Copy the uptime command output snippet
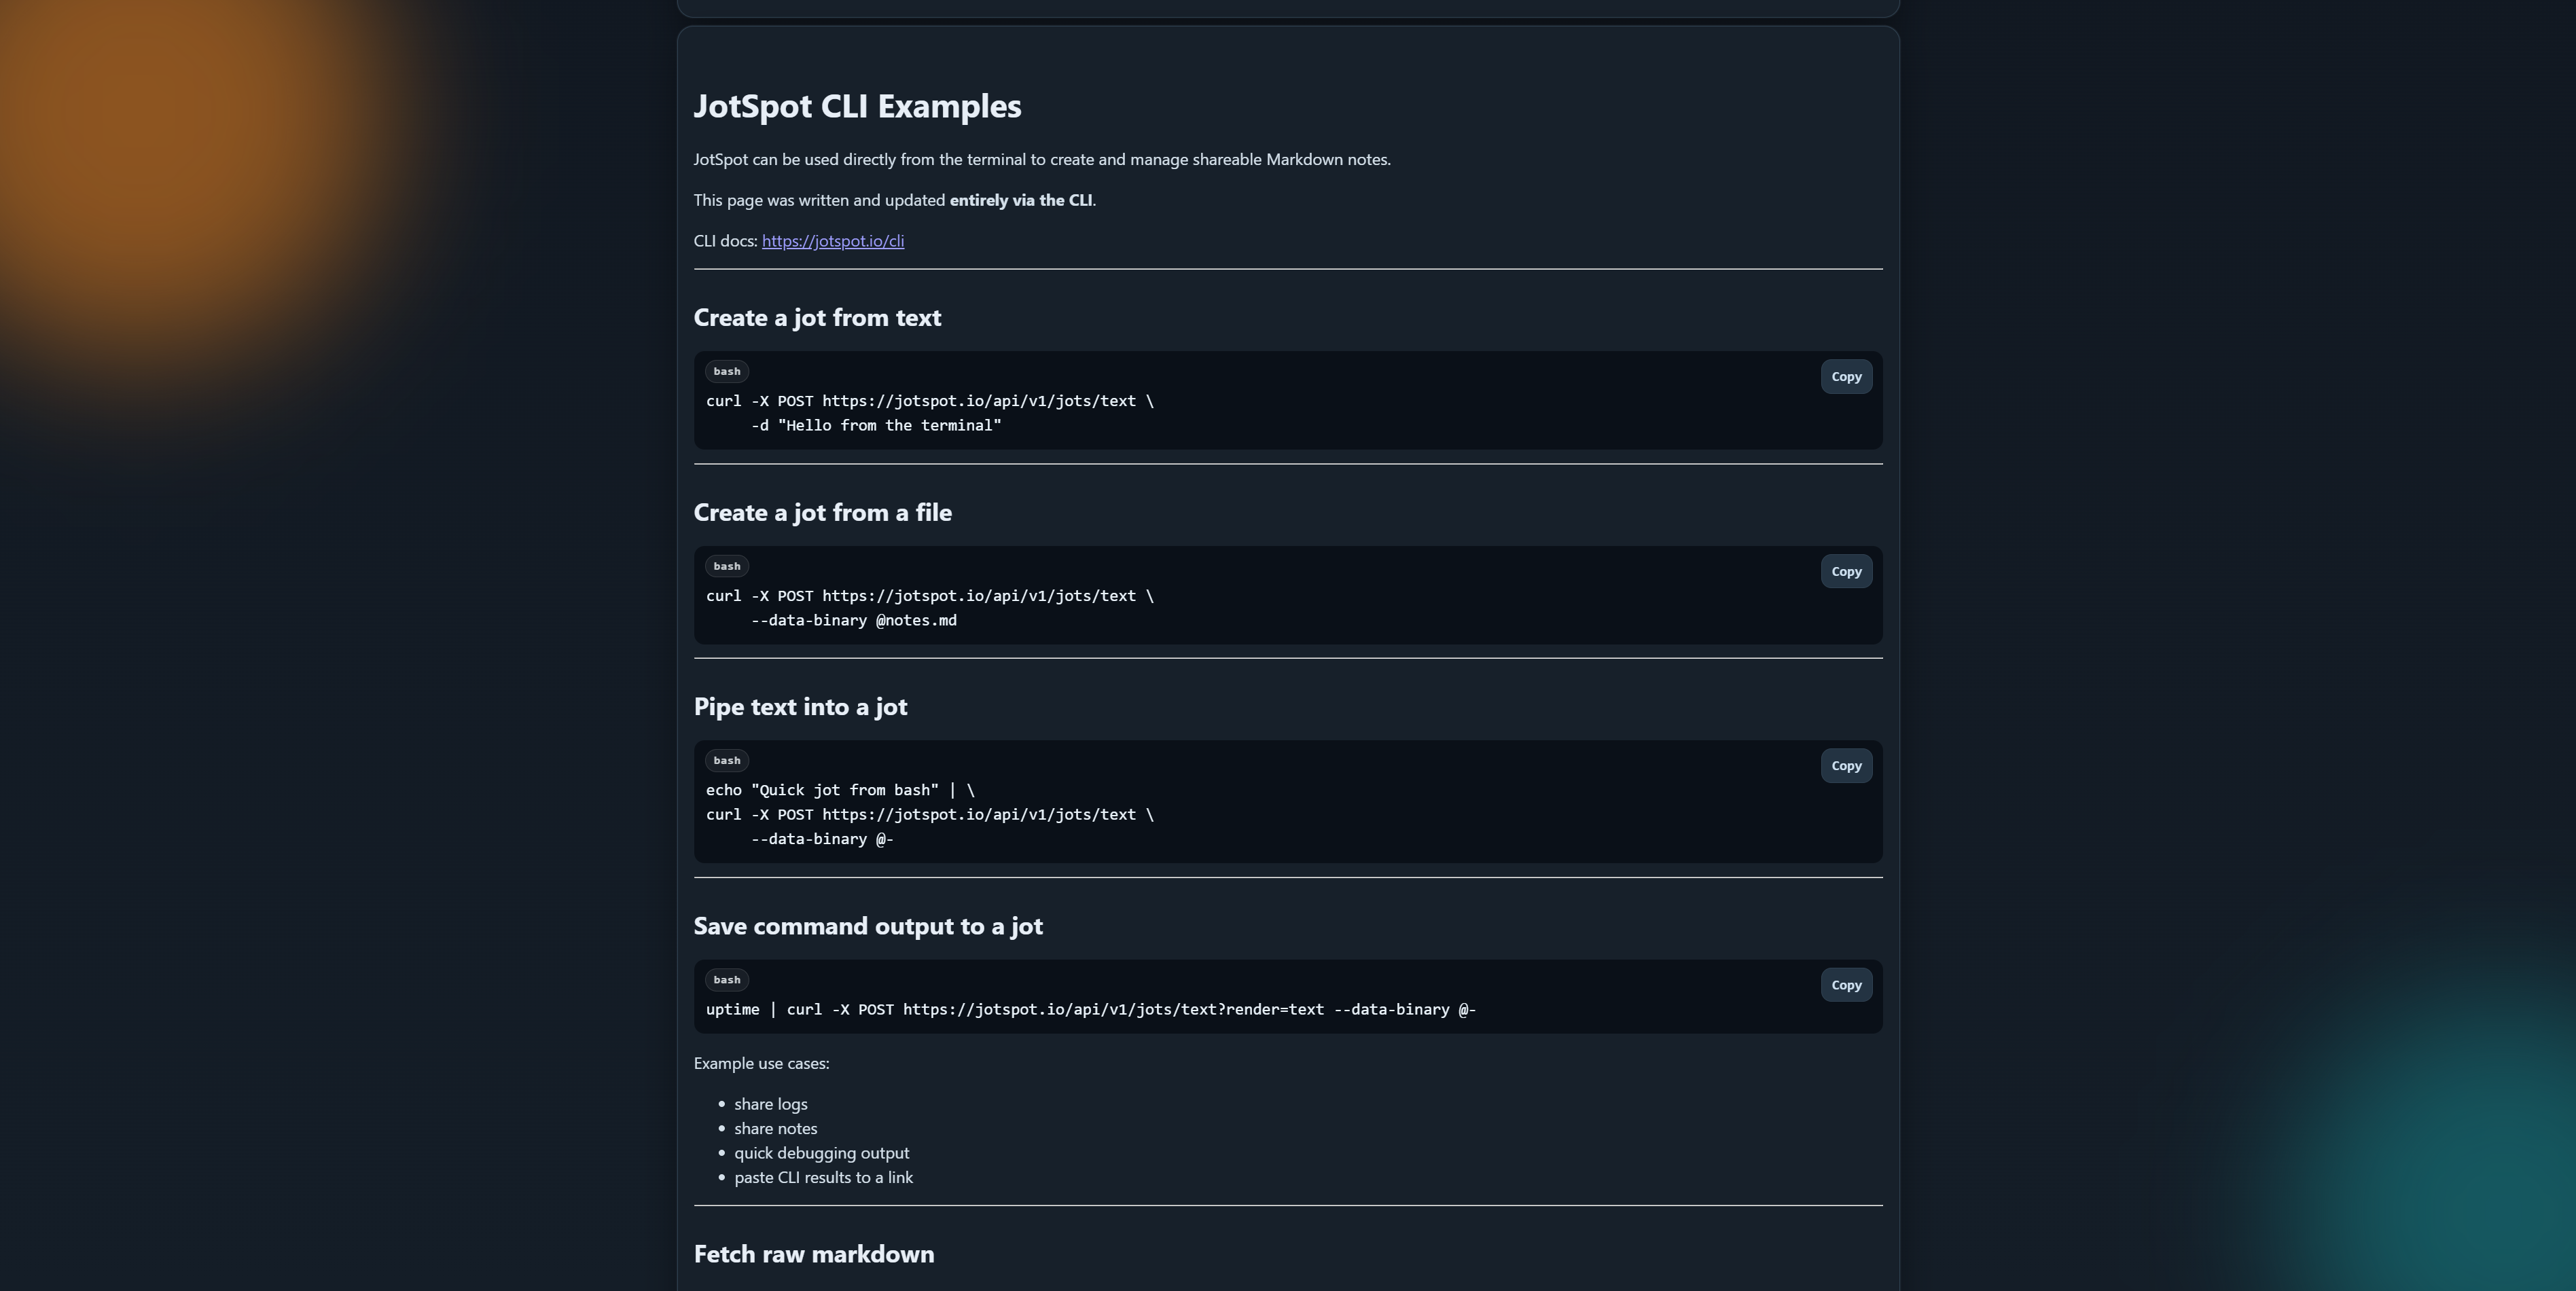 click(1845, 985)
